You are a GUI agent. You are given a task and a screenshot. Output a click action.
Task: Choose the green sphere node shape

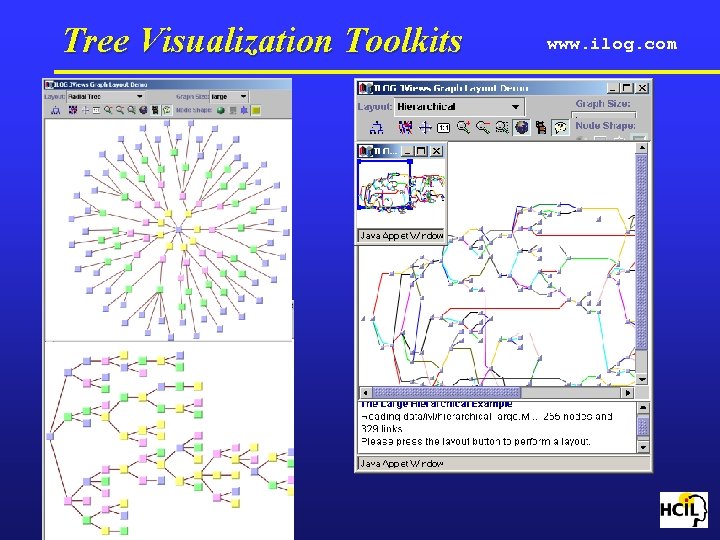pyautogui.click(x=221, y=110)
